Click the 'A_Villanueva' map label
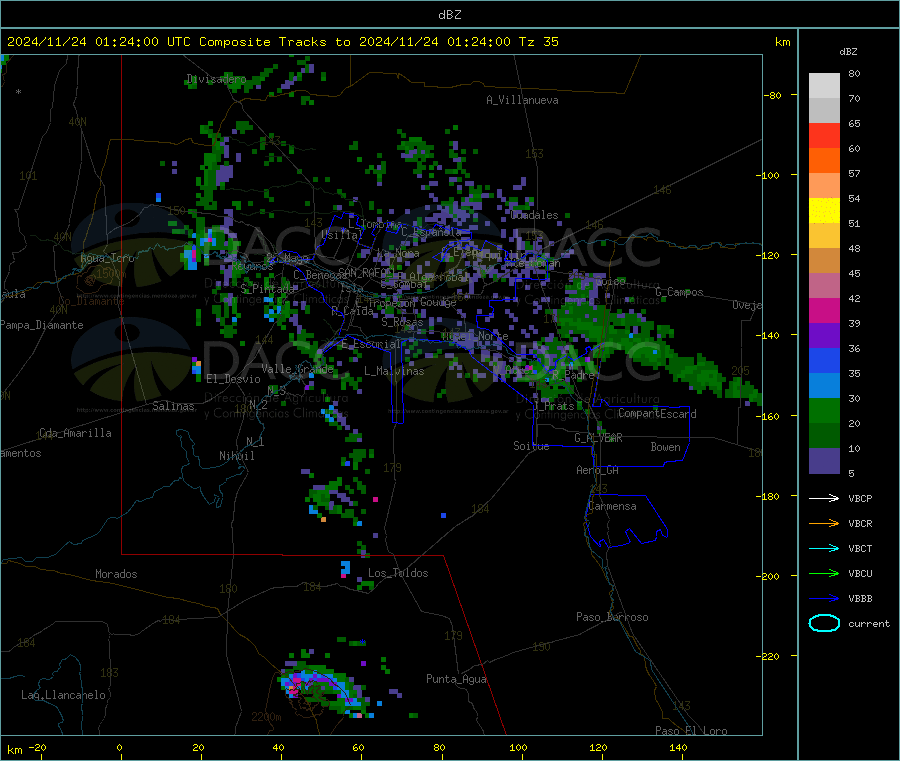The width and height of the screenshot is (900, 761). click(522, 100)
